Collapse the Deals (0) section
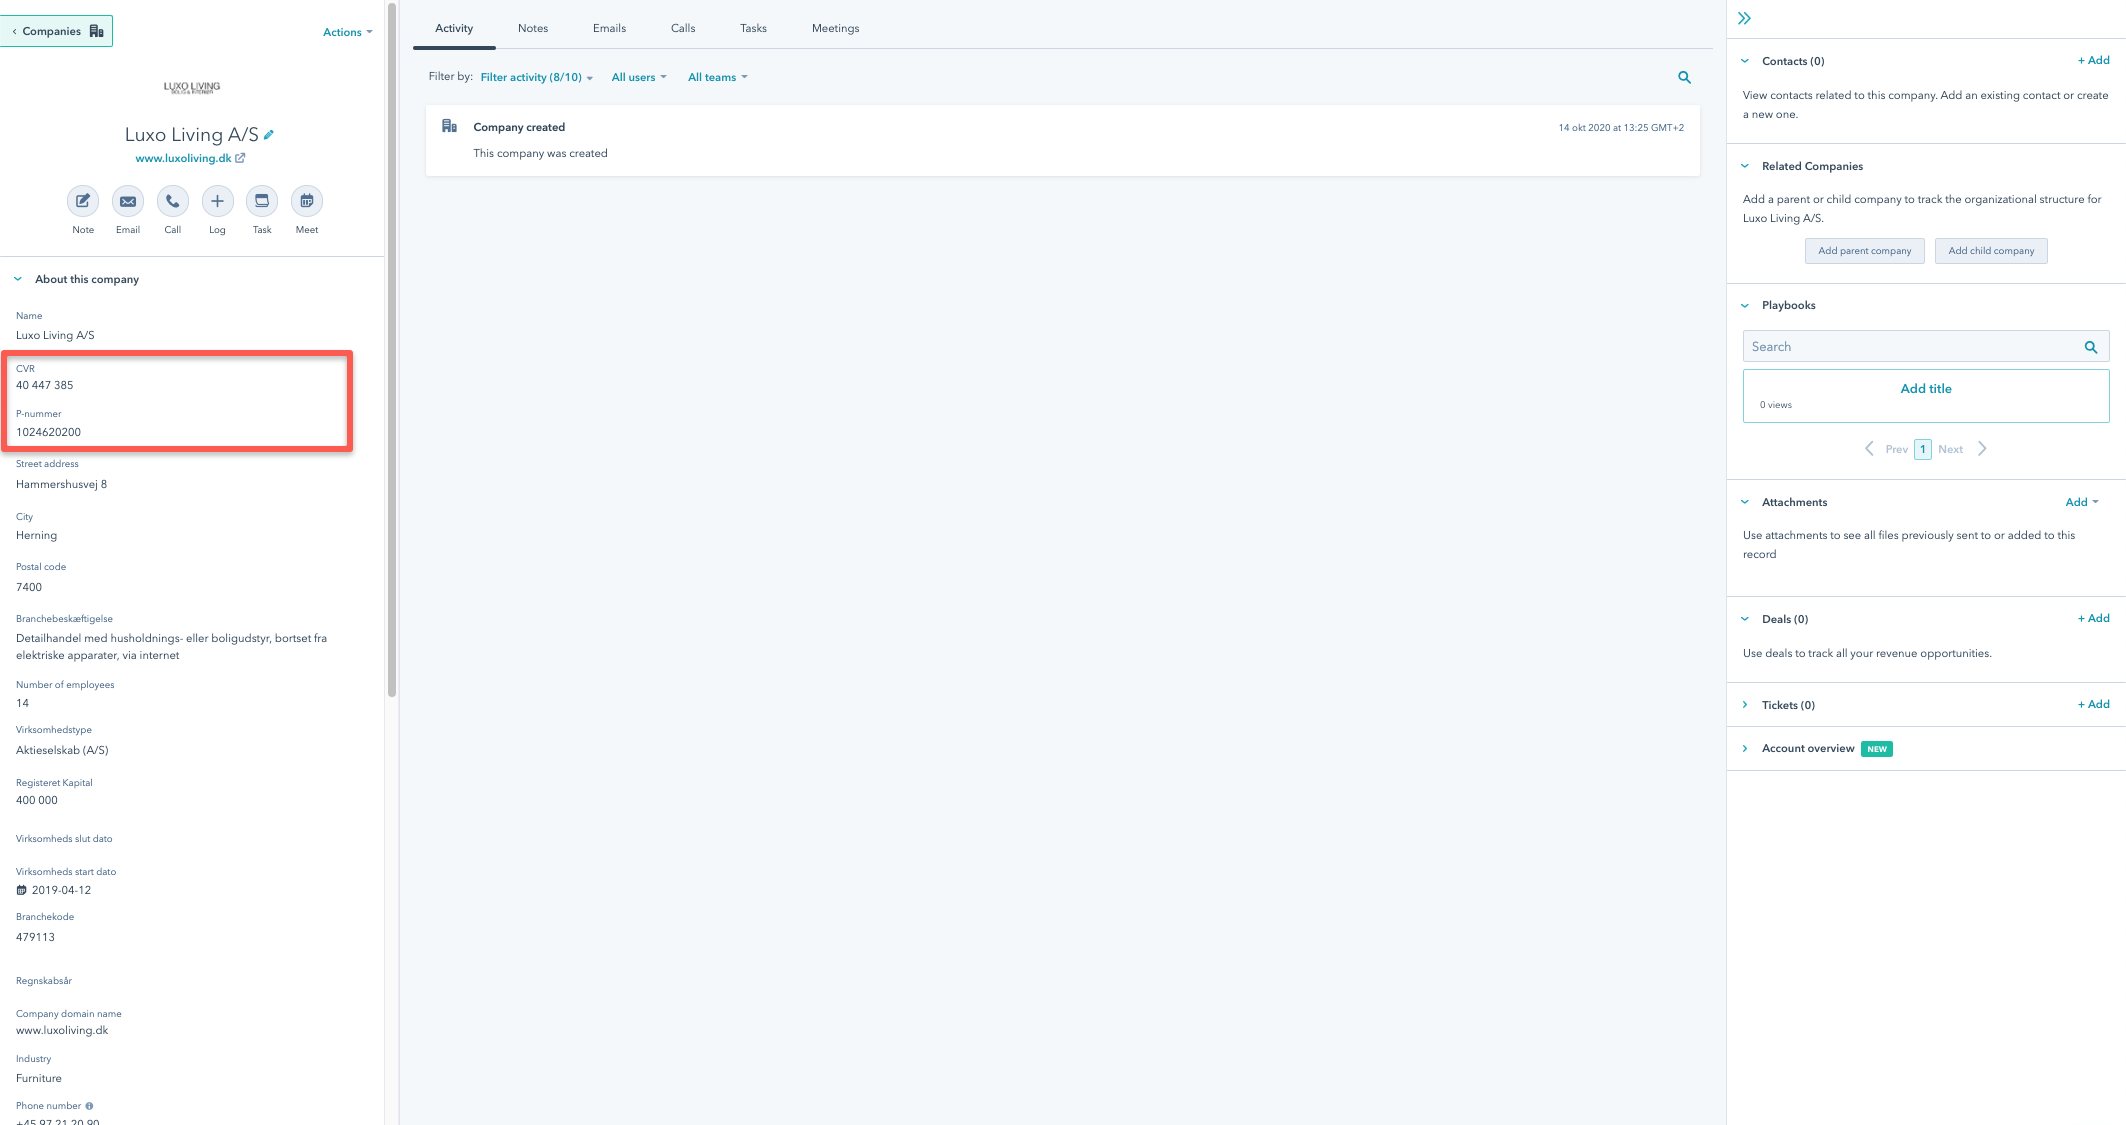 click(x=1745, y=619)
